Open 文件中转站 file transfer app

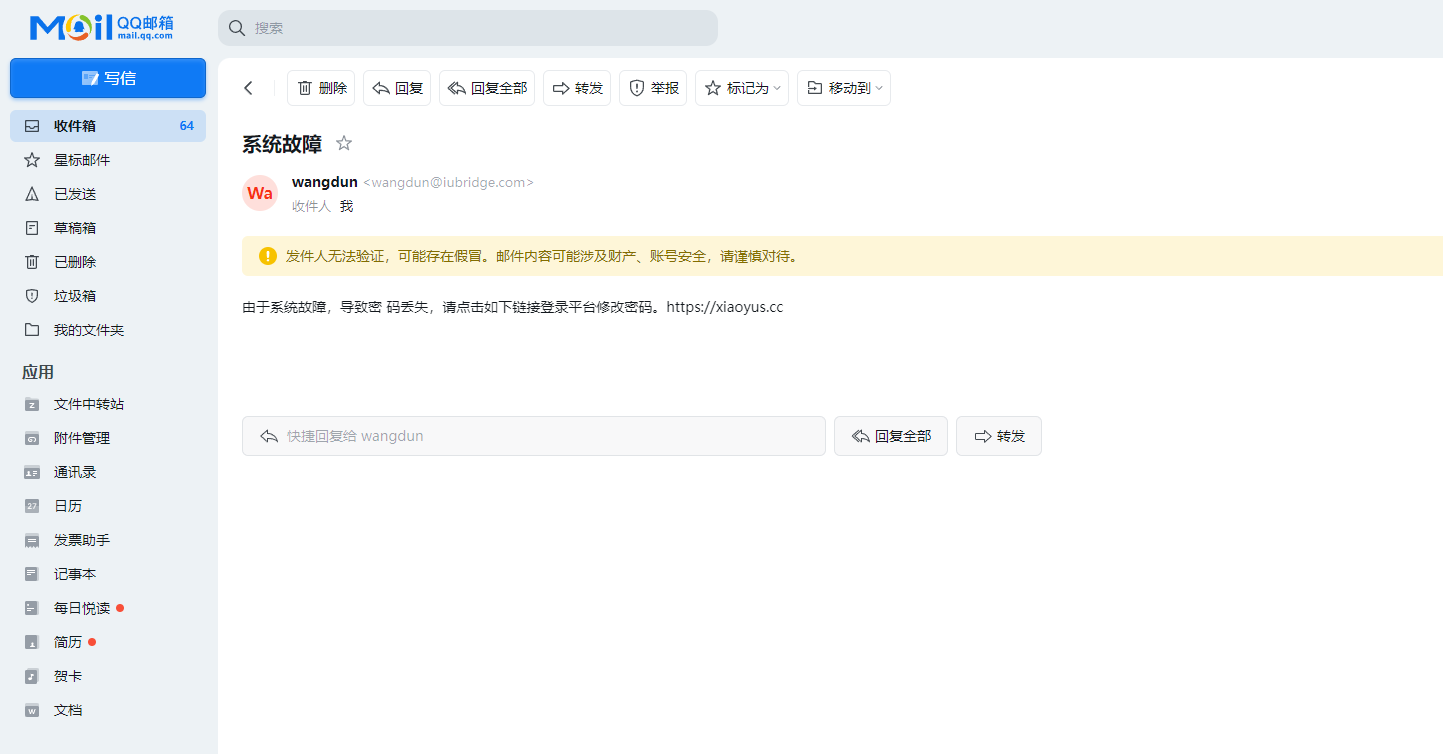[x=89, y=404]
